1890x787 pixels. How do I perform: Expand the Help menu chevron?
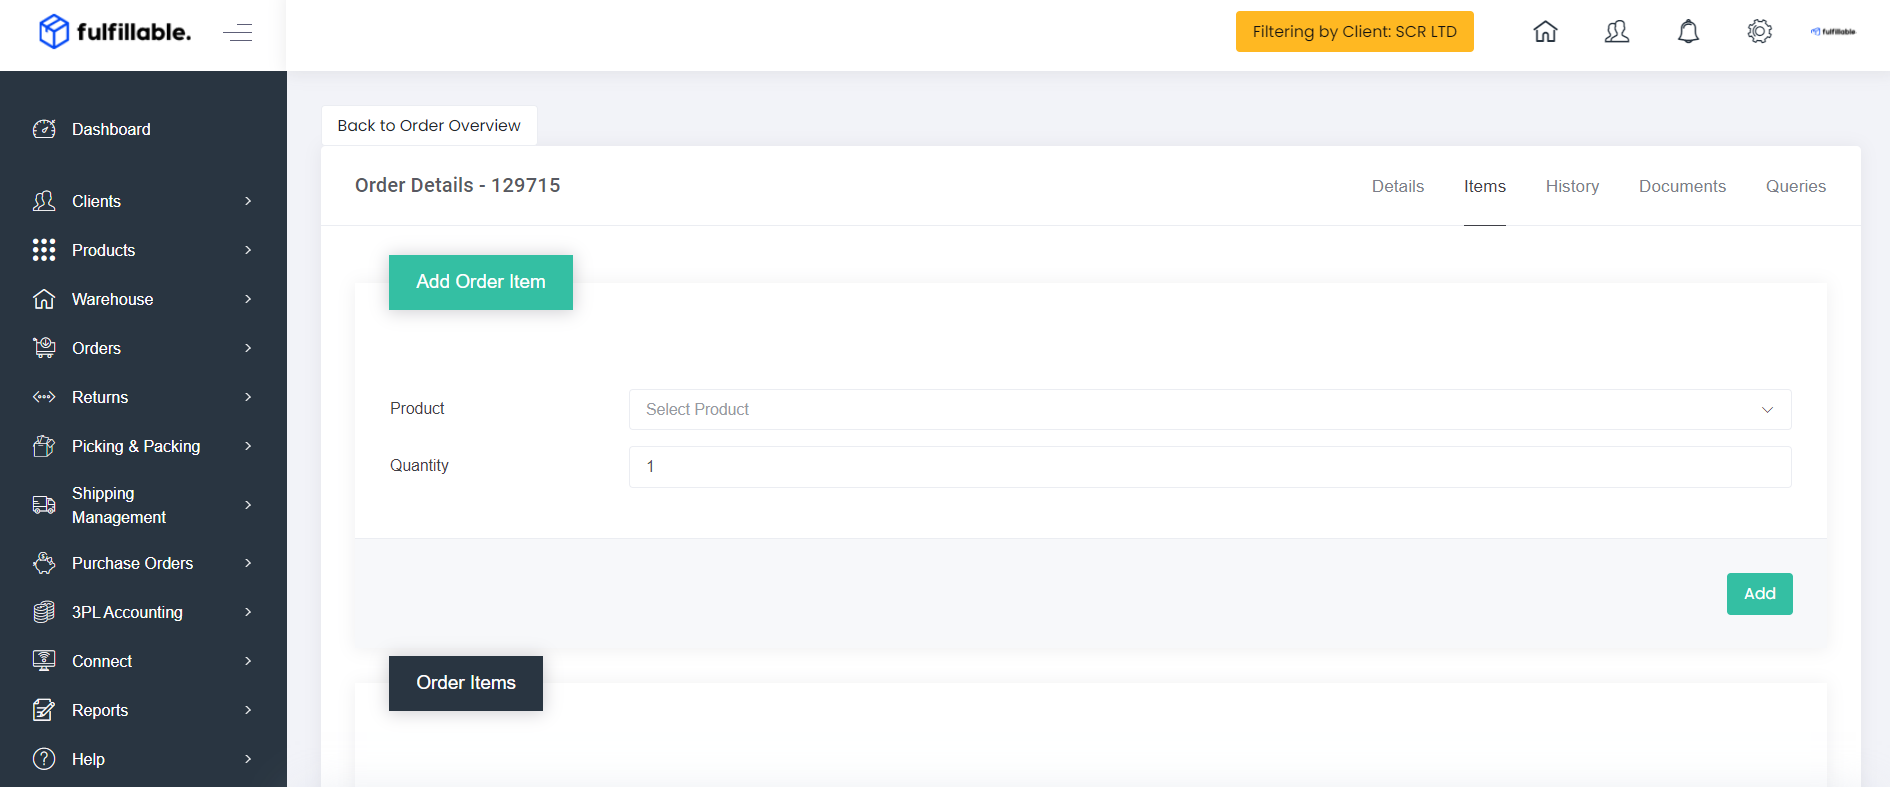(x=248, y=759)
